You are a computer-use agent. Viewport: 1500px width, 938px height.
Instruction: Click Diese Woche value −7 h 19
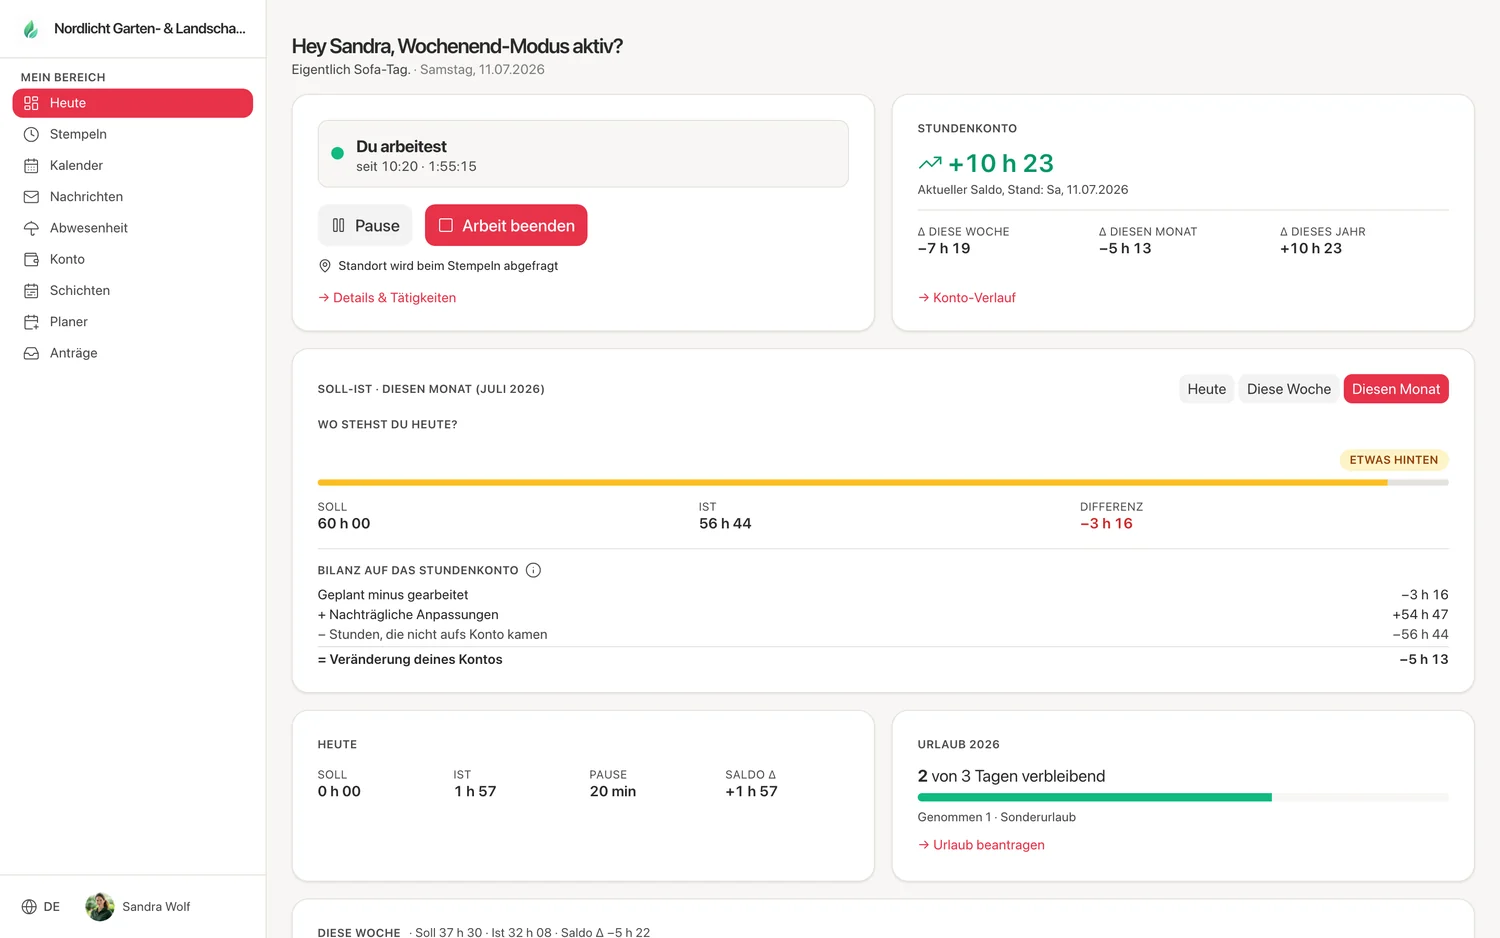944,249
